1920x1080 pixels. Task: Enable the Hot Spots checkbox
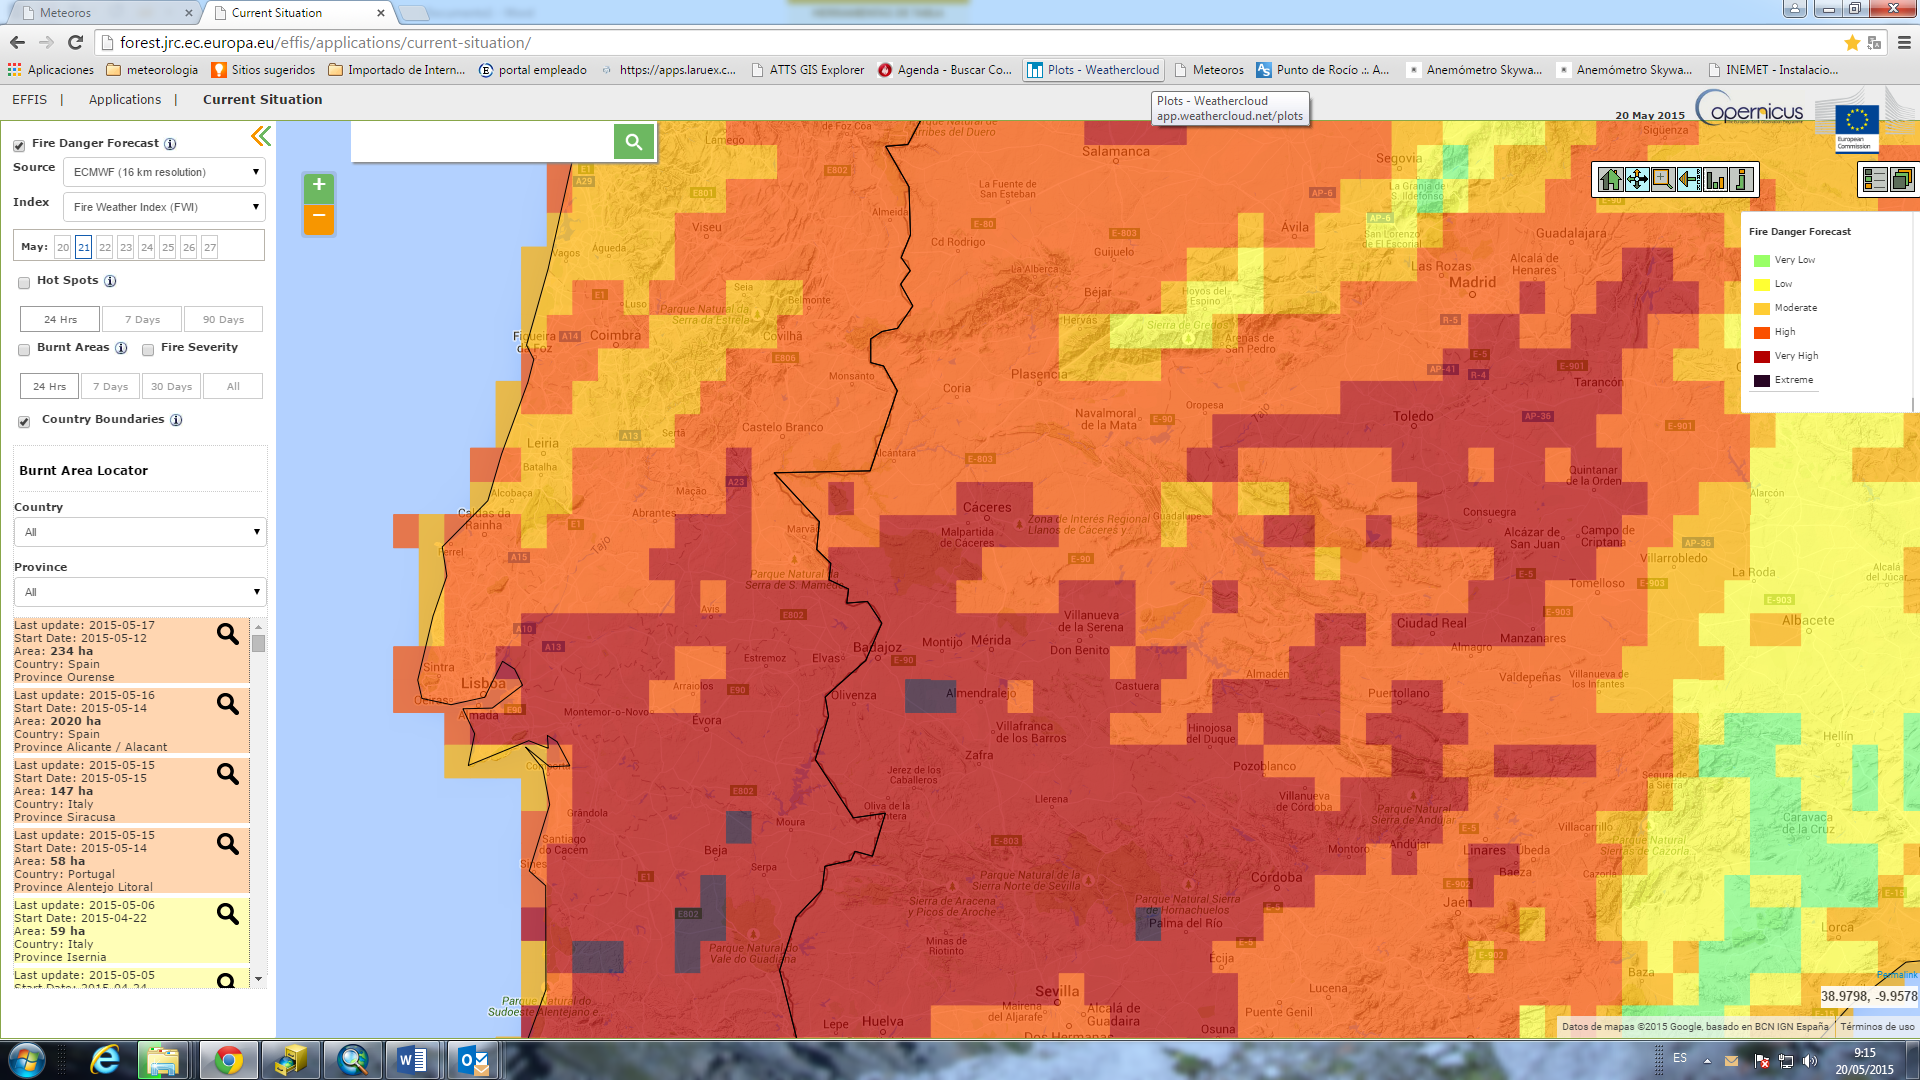click(x=24, y=283)
